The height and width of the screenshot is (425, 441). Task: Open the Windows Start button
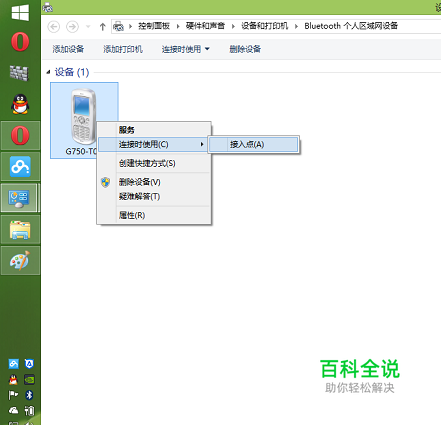(x=20, y=13)
